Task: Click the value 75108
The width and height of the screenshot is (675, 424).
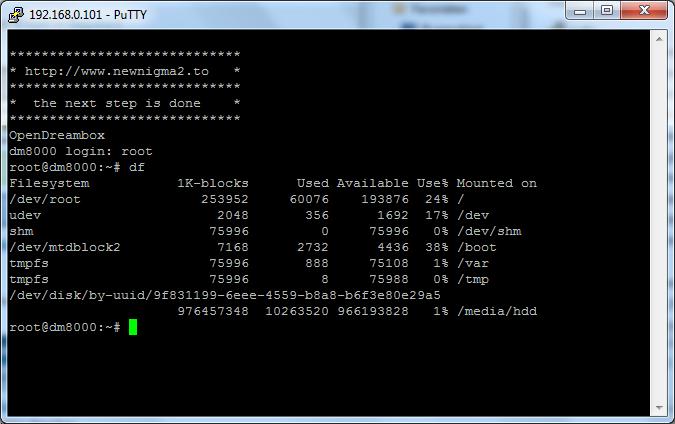Action: click(389, 263)
